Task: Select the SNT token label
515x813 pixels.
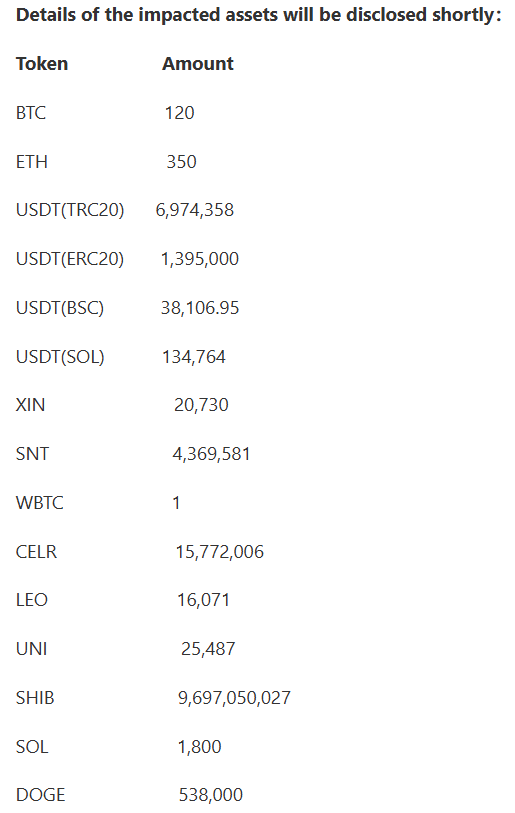Action: tap(32, 454)
